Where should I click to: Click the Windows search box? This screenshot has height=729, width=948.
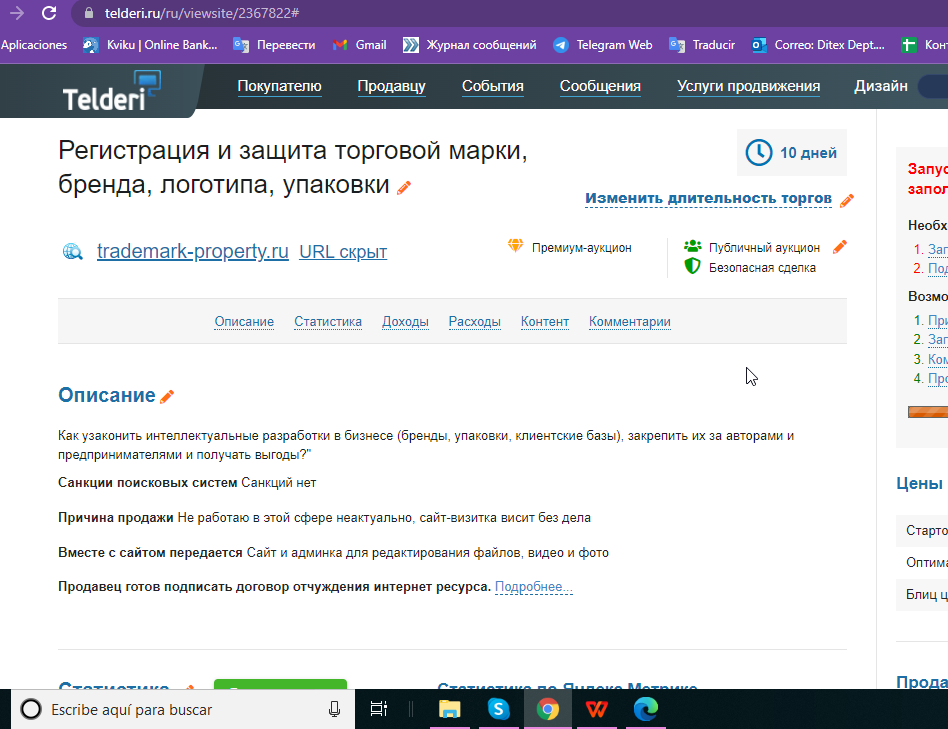(x=183, y=709)
